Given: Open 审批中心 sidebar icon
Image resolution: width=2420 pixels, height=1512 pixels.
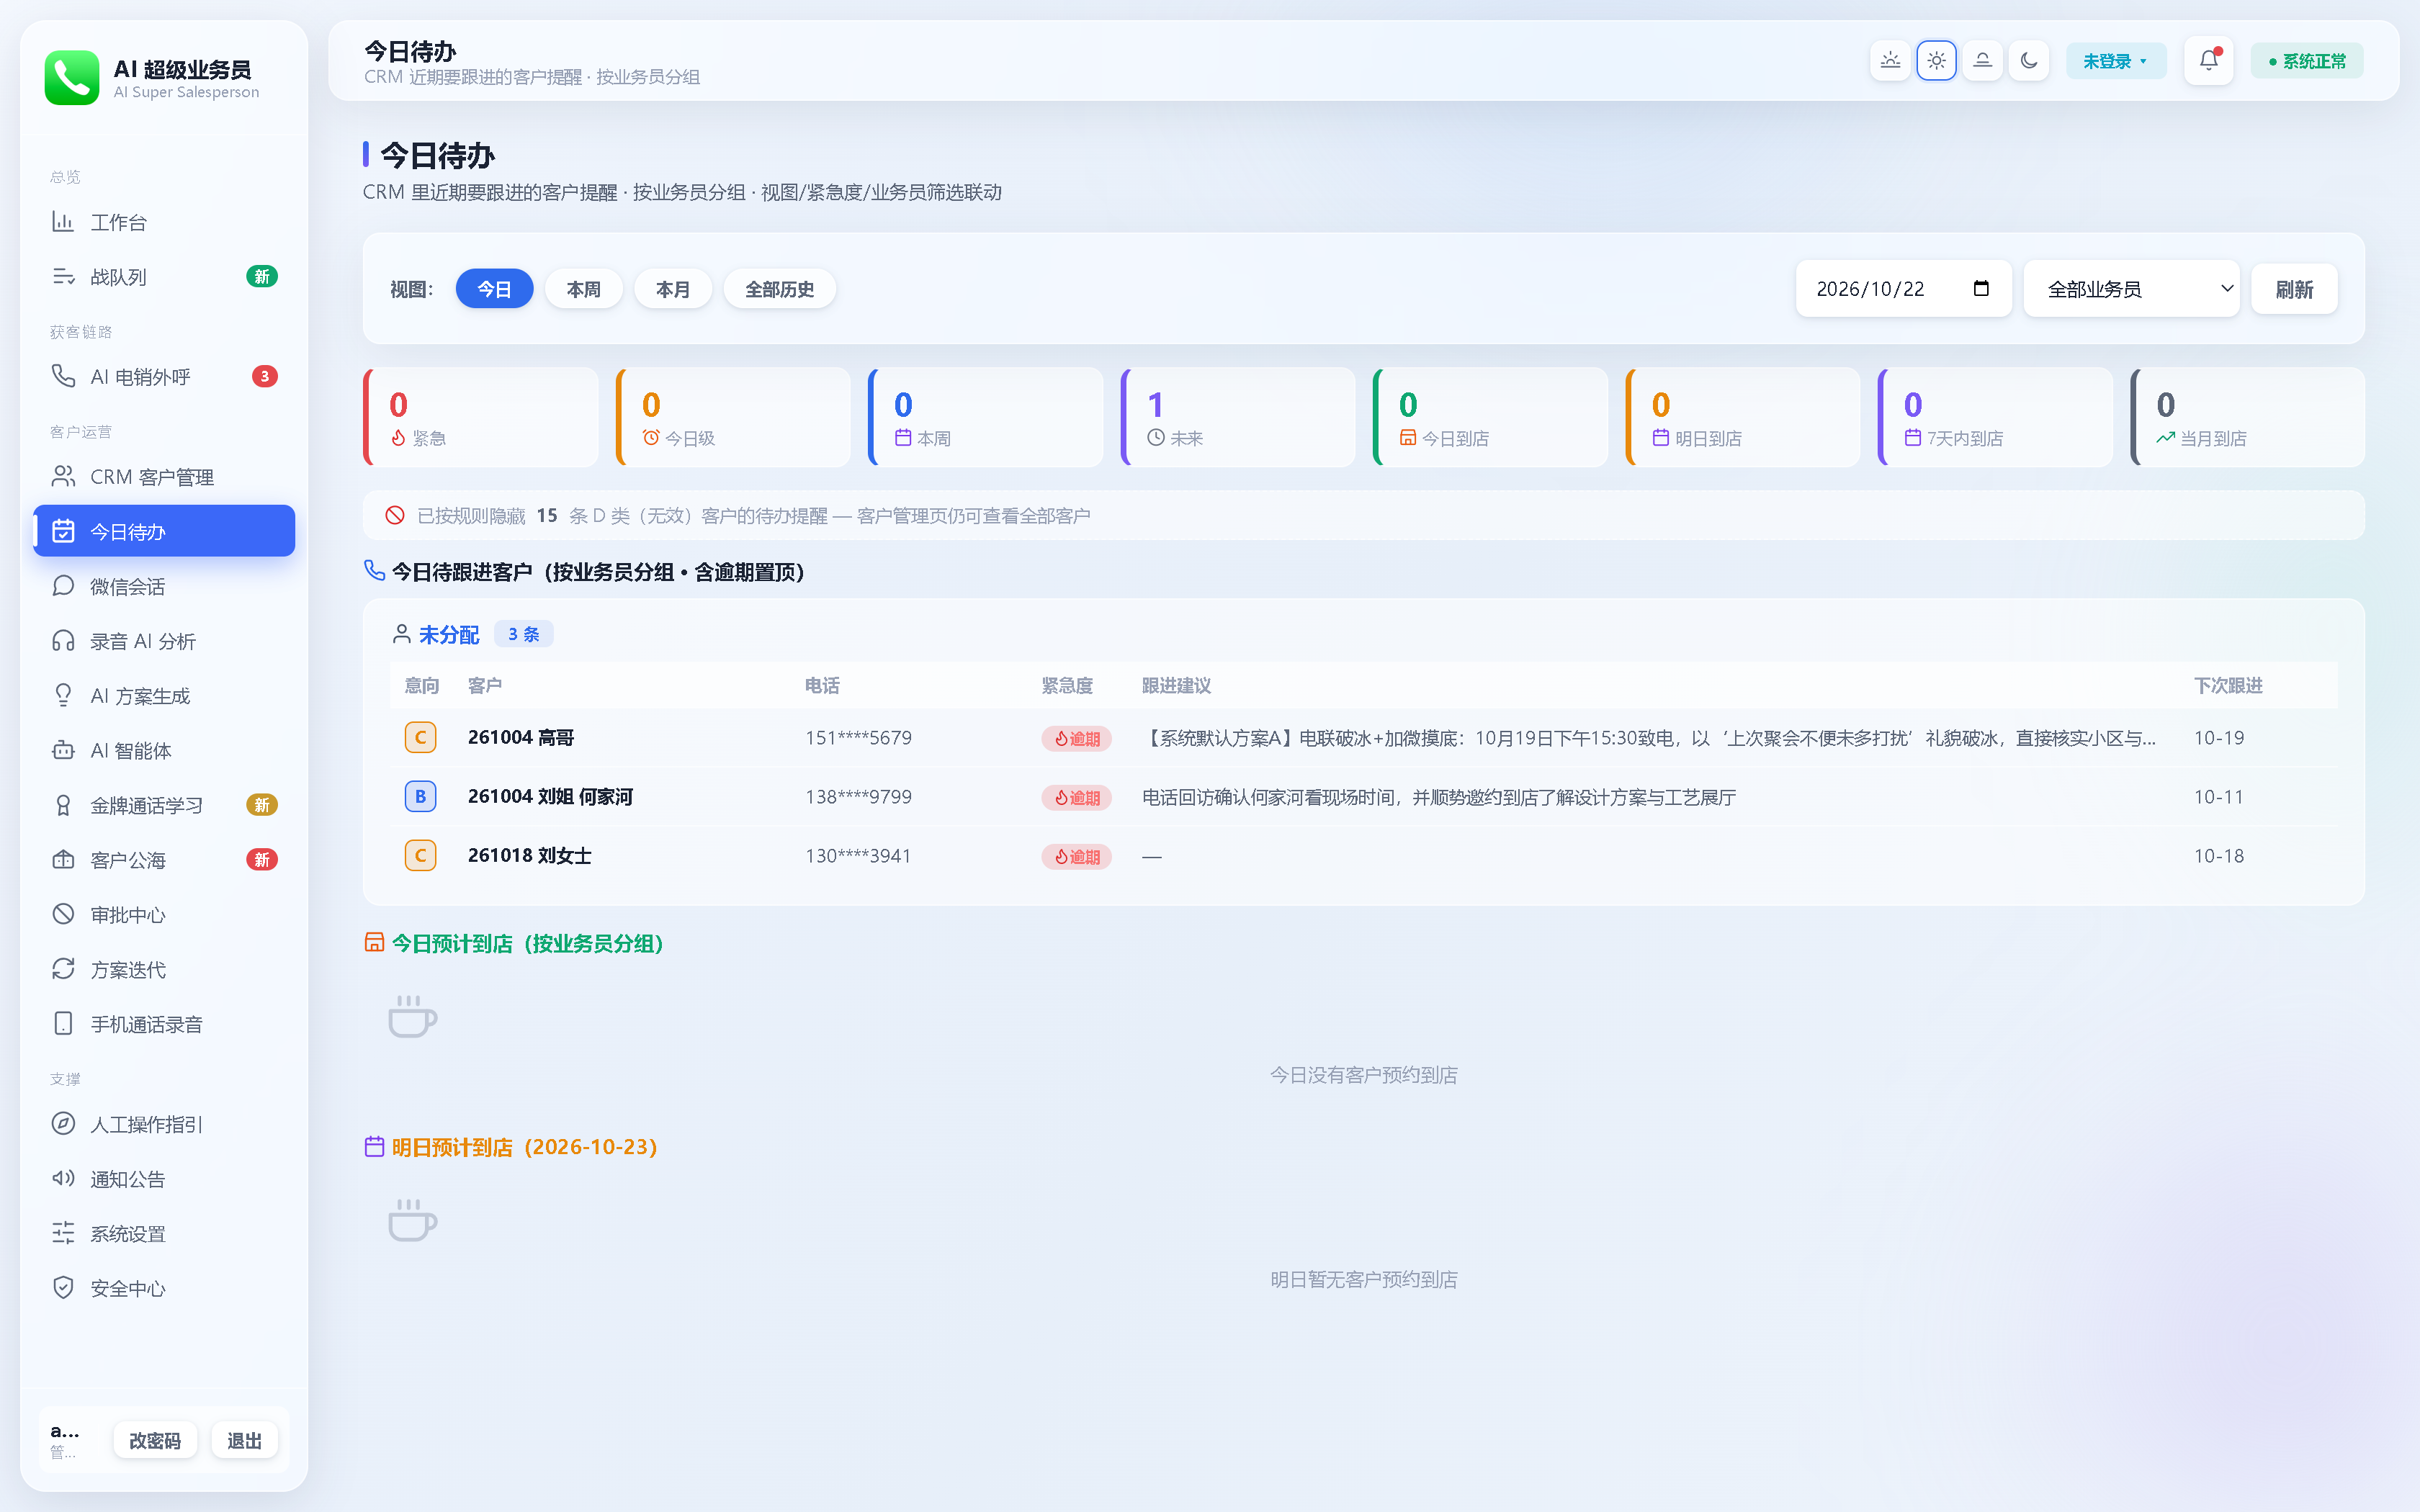Looking at the screenshot, I should [x=63, y=914].
